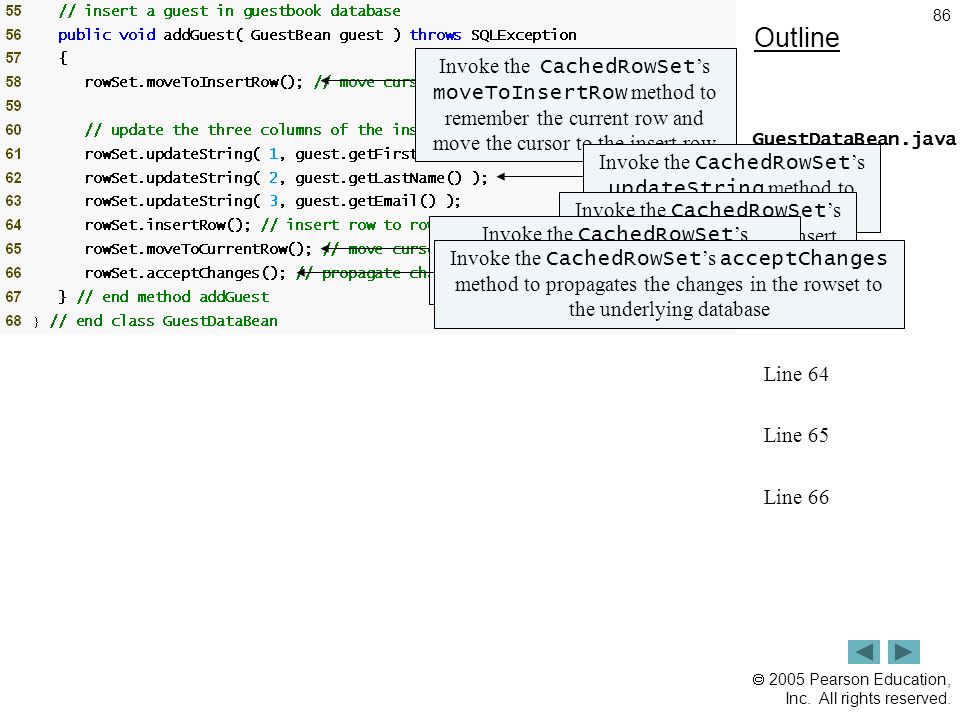This screenshot has height=720, width=960.
Task: Click the end class GuestDataBean comment
Action: click(163, 321)
